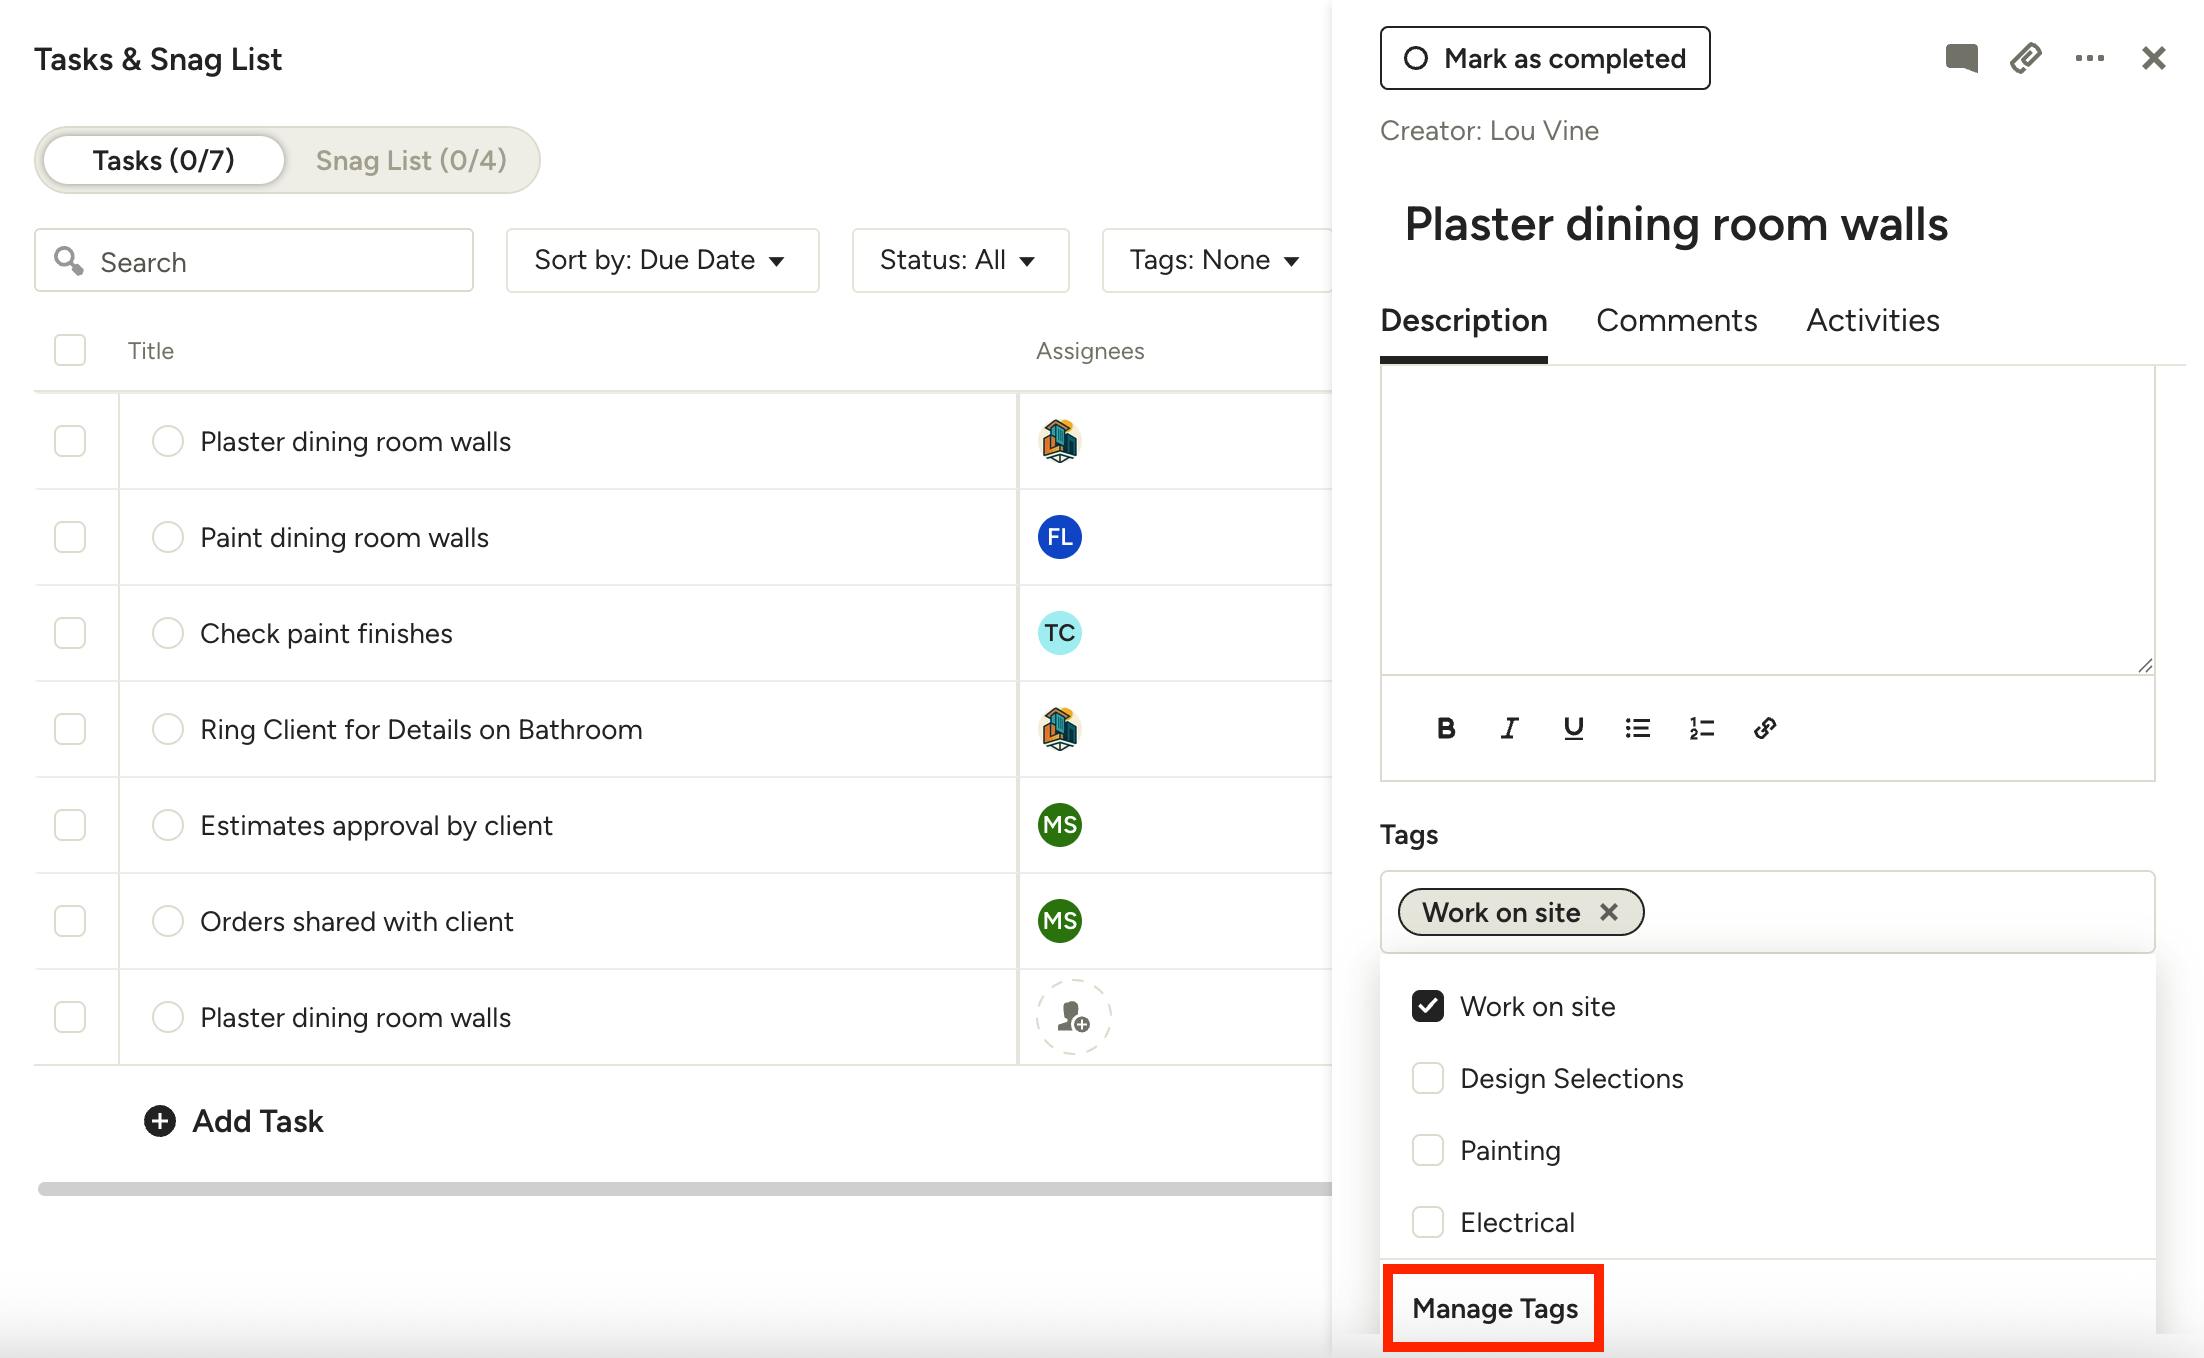This screenshot has height=1358, width=2204.
Task: Remove the Work on site tag chip
Action: coord(1608,912)
